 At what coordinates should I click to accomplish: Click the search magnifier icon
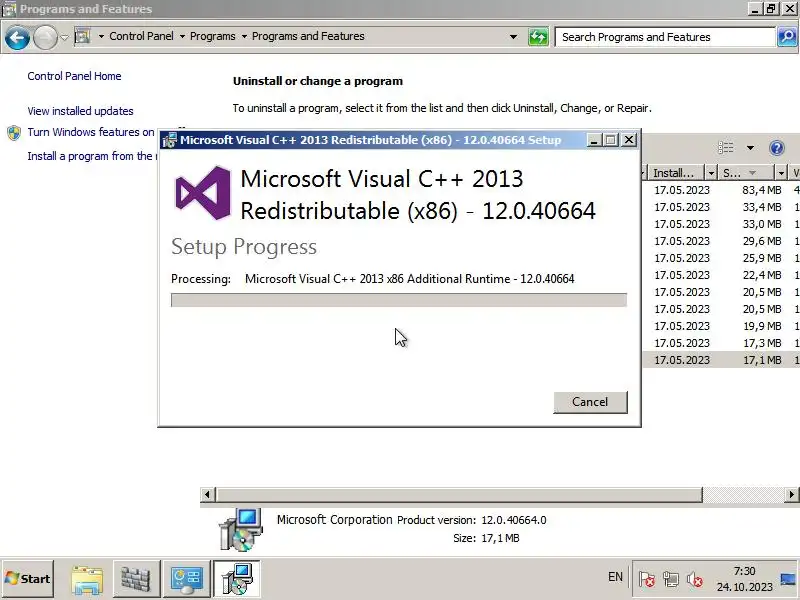(x=787, y=37)
